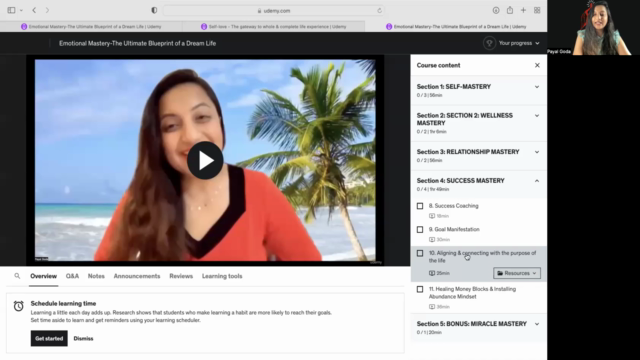Go back in Safari
640x360 pixels.
click(34, 10)
